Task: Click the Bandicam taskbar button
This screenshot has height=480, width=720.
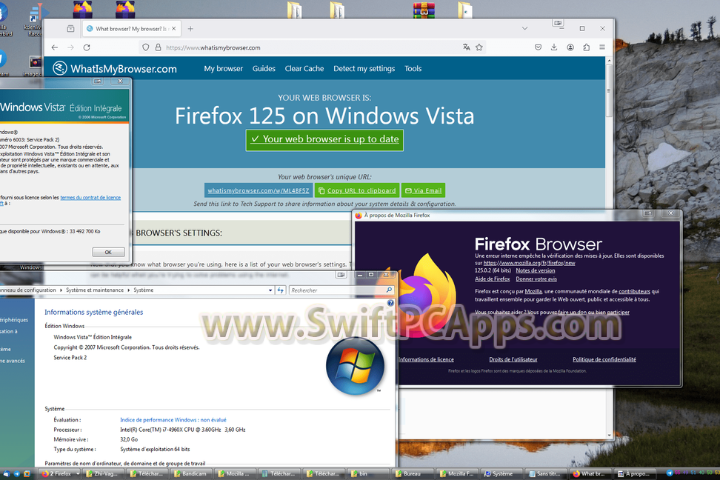Action: tap(192, 474)
